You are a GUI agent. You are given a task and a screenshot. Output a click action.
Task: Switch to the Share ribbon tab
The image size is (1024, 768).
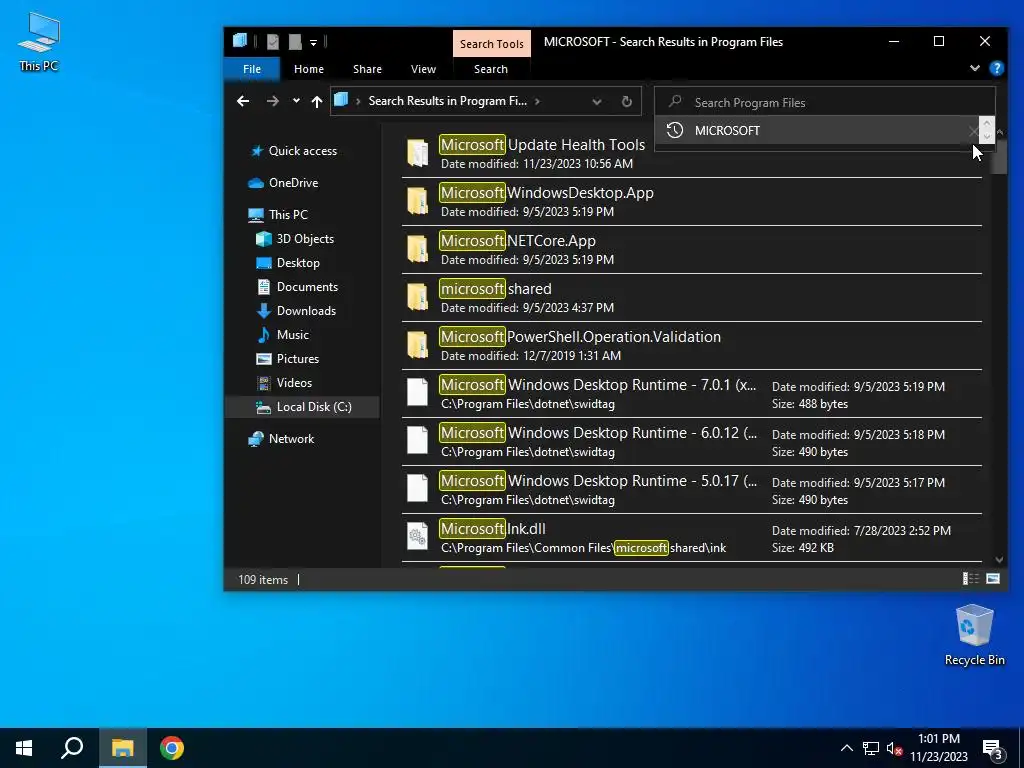tap(367, 69)
